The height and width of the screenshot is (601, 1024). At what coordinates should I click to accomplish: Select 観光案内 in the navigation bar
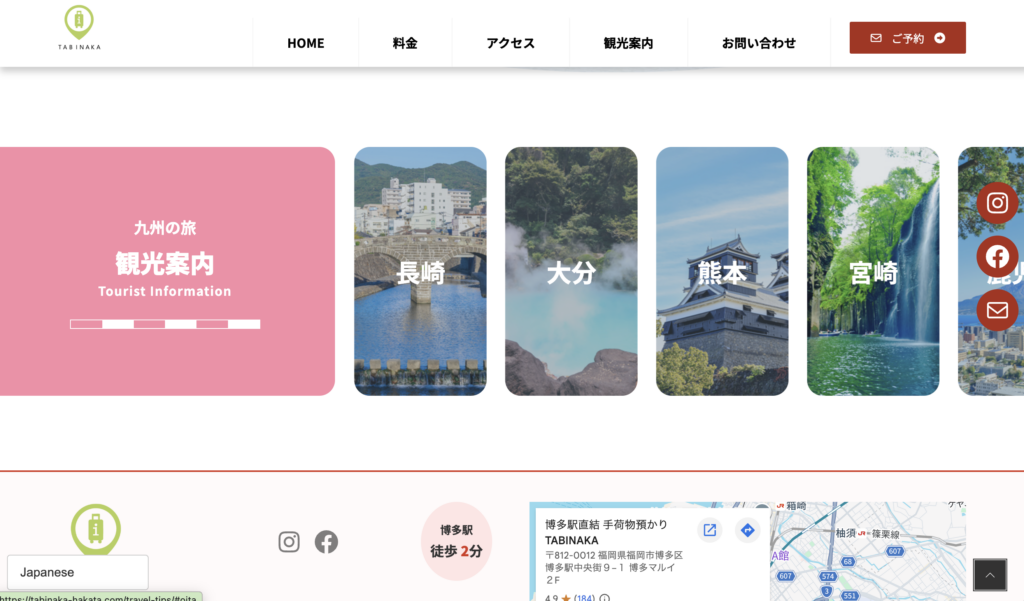pyautogui.click(x=628, y=43)
